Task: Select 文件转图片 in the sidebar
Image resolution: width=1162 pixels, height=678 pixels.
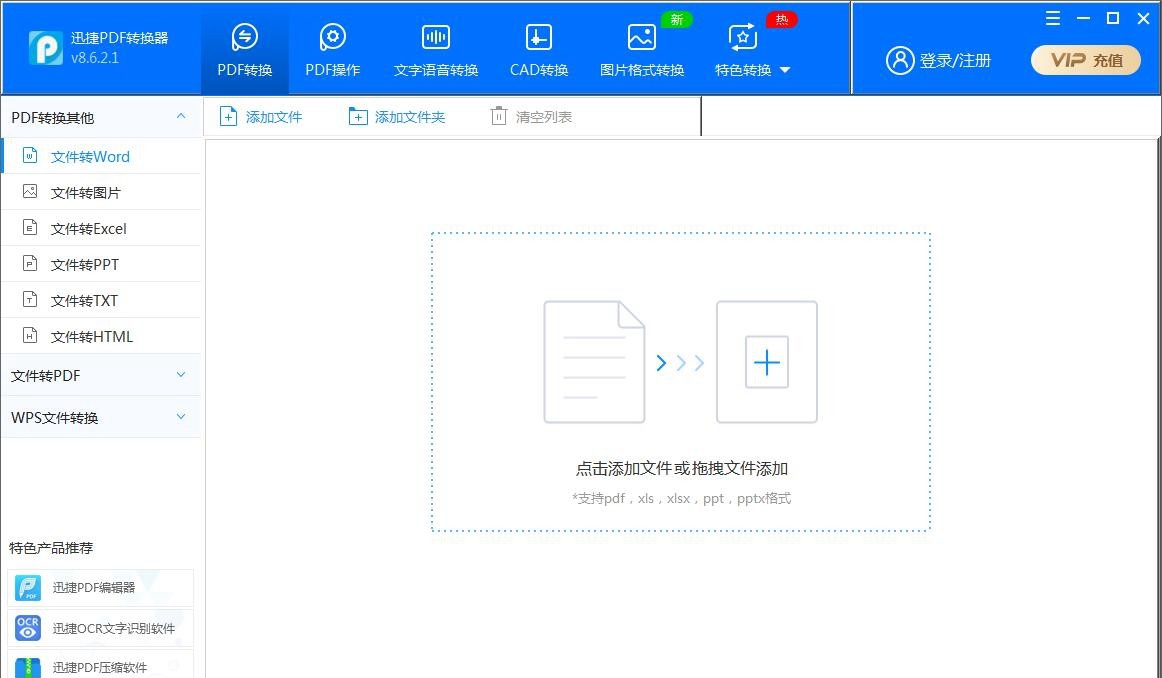Action: coord(101,193)
